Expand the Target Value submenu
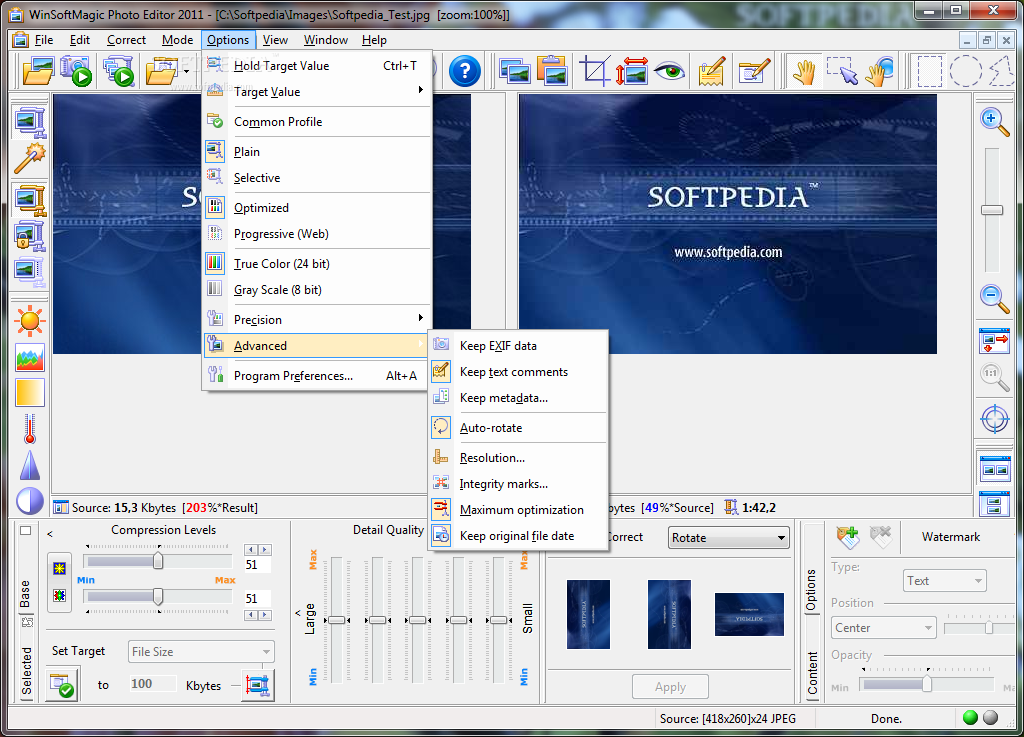This screenshot has height=737, width=1024. click(x=316, y=92)
